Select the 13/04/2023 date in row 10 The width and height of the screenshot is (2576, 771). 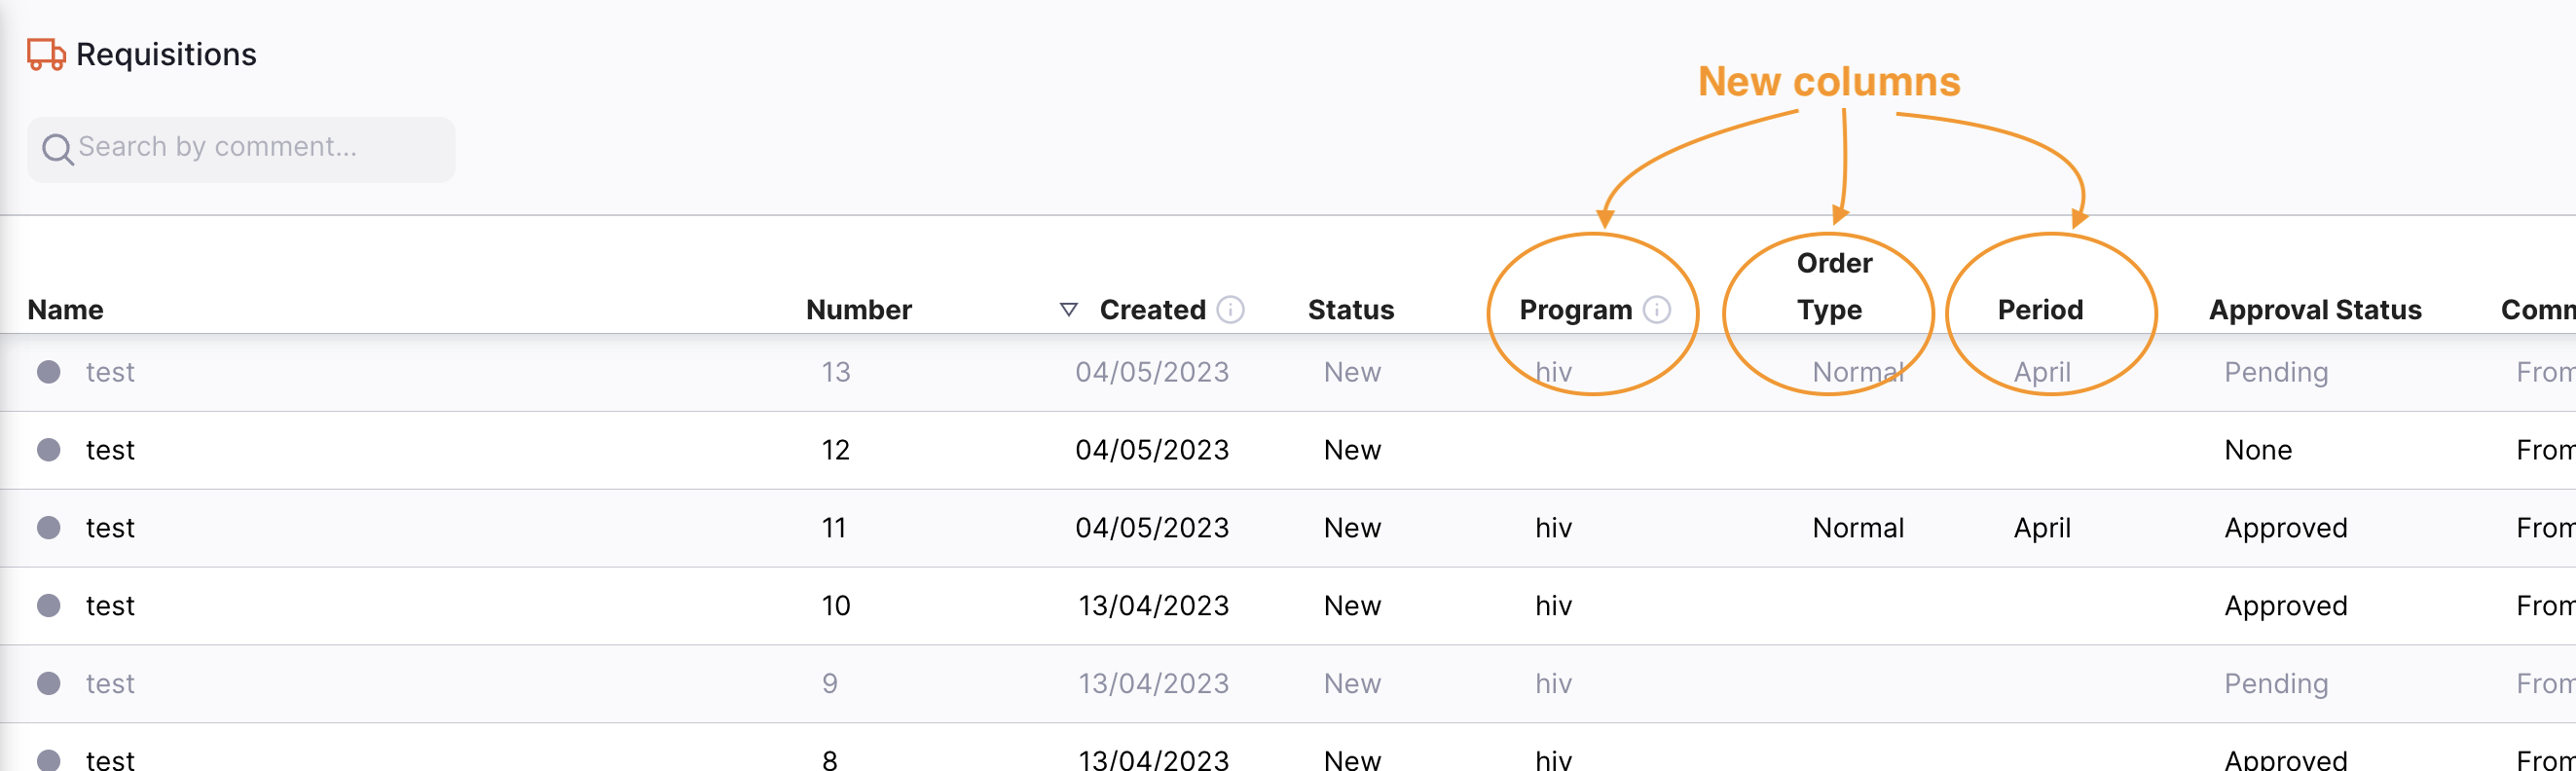pos(1153,606)
